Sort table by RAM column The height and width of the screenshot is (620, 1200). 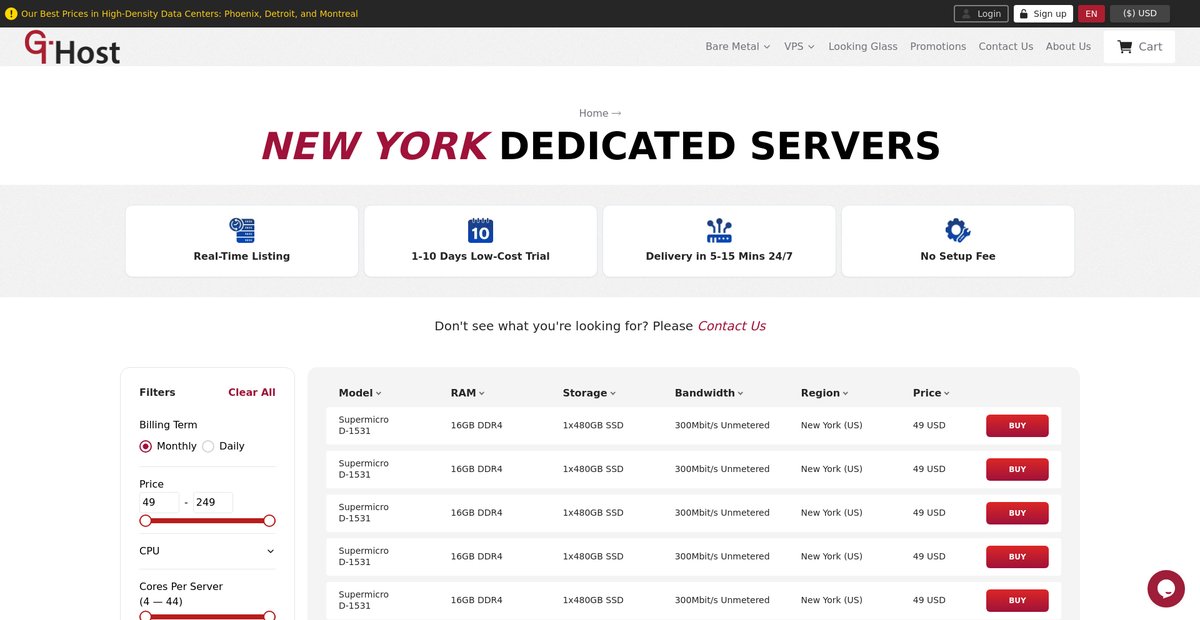(468, 393)
